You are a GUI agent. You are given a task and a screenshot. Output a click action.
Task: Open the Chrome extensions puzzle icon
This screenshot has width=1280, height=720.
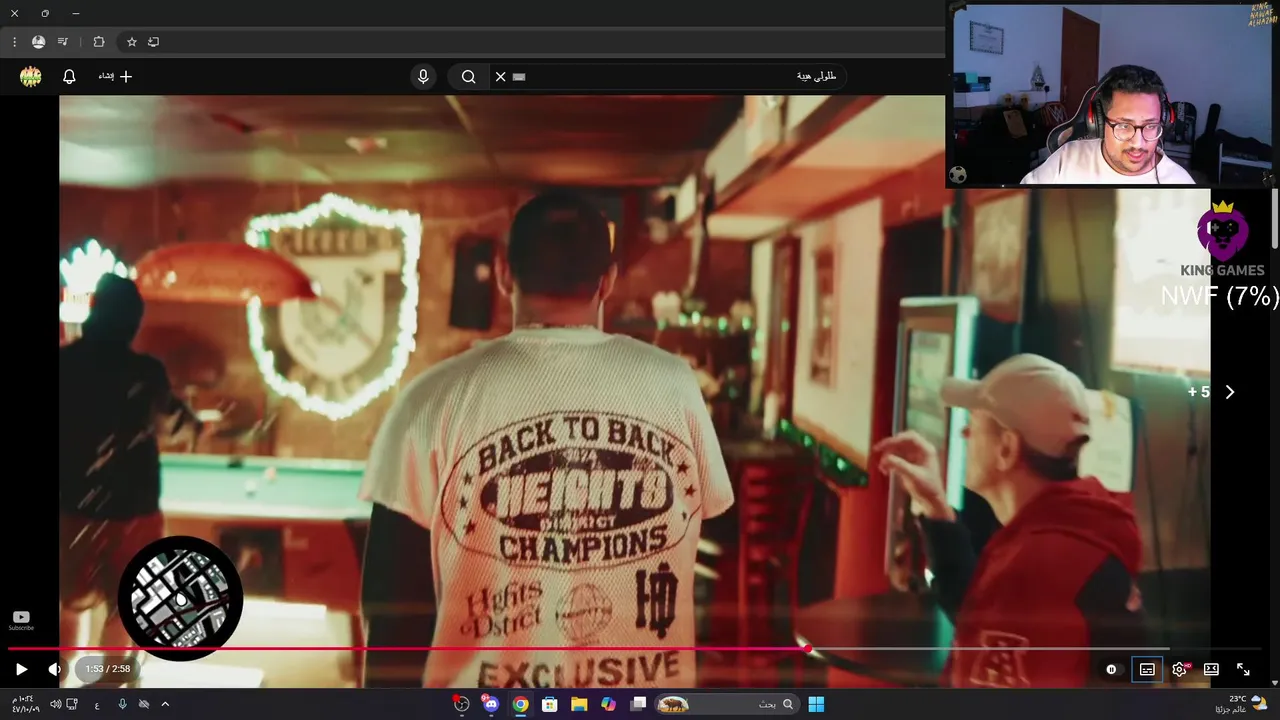(x=99, y=42)
